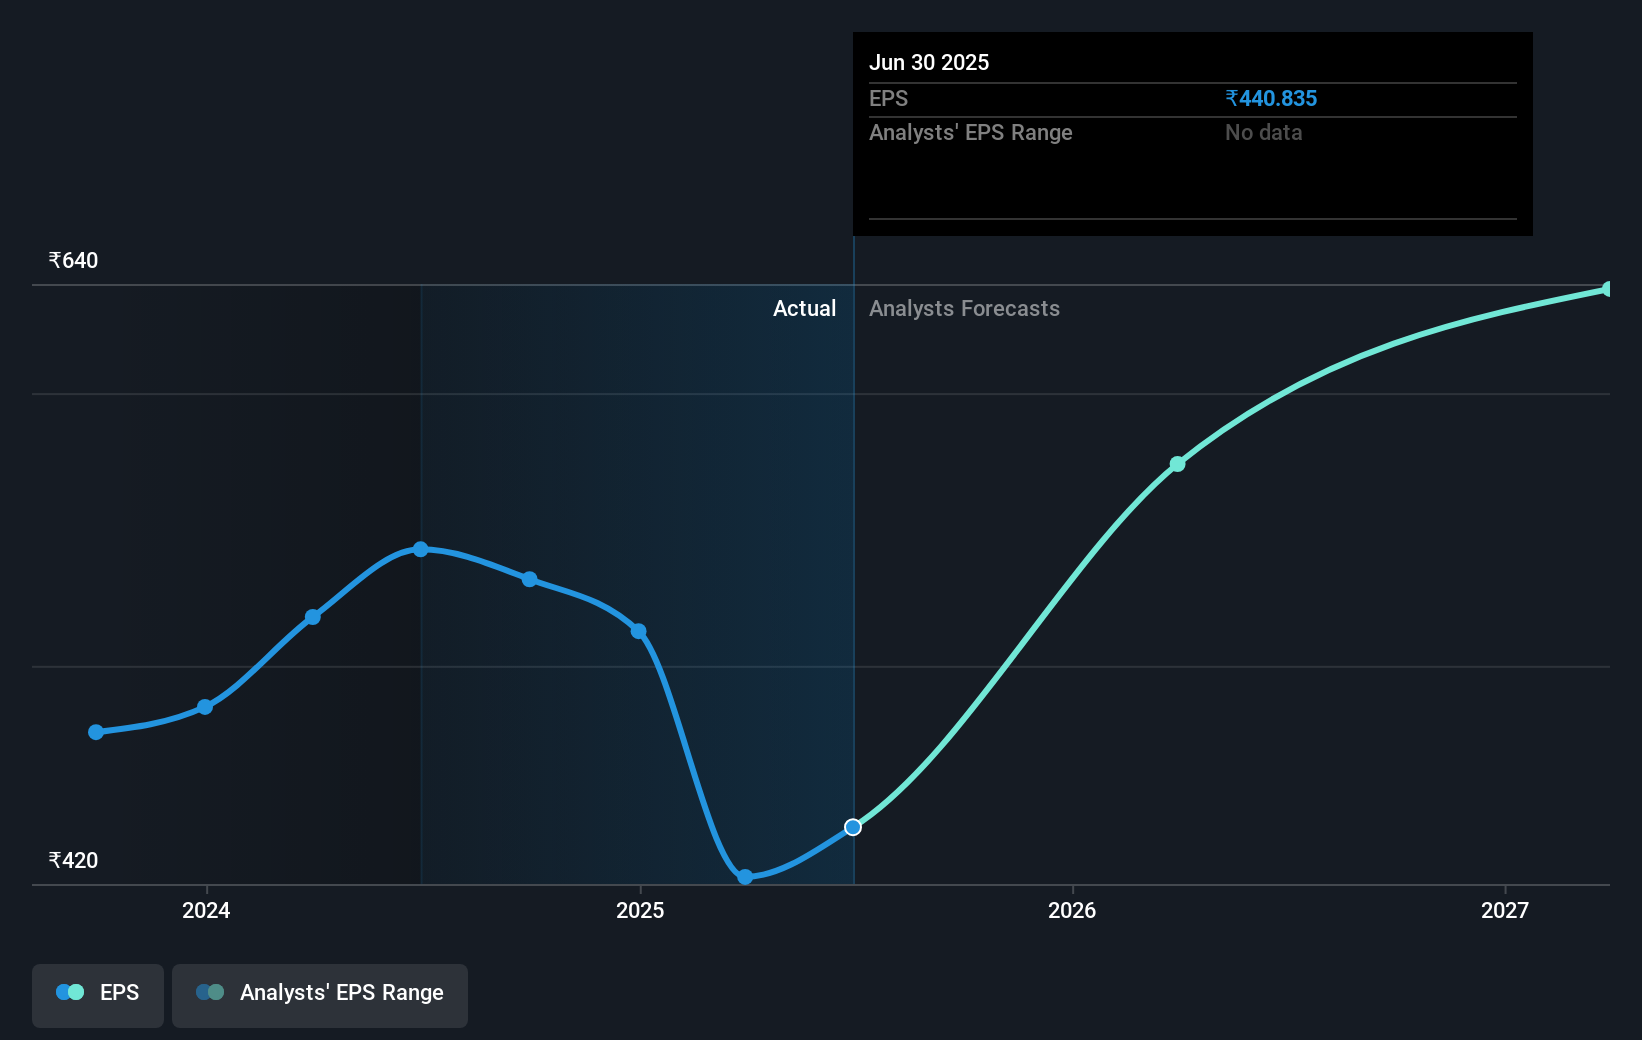The image size is (1642, 1040).
Task: Click the forecast data point after 2026
Action: (x=1178, y=464)
